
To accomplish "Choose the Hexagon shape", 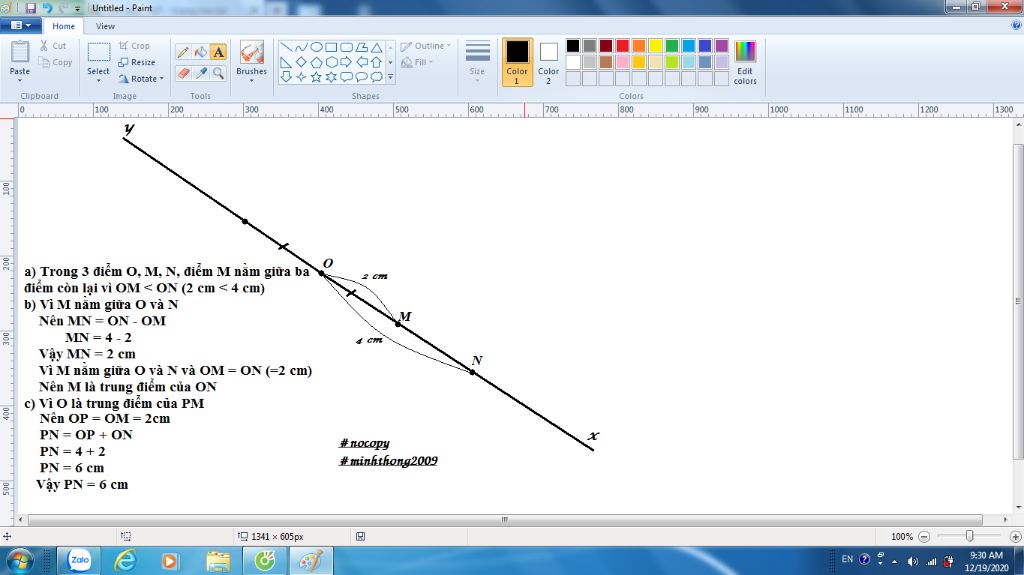I will (331, 62).
